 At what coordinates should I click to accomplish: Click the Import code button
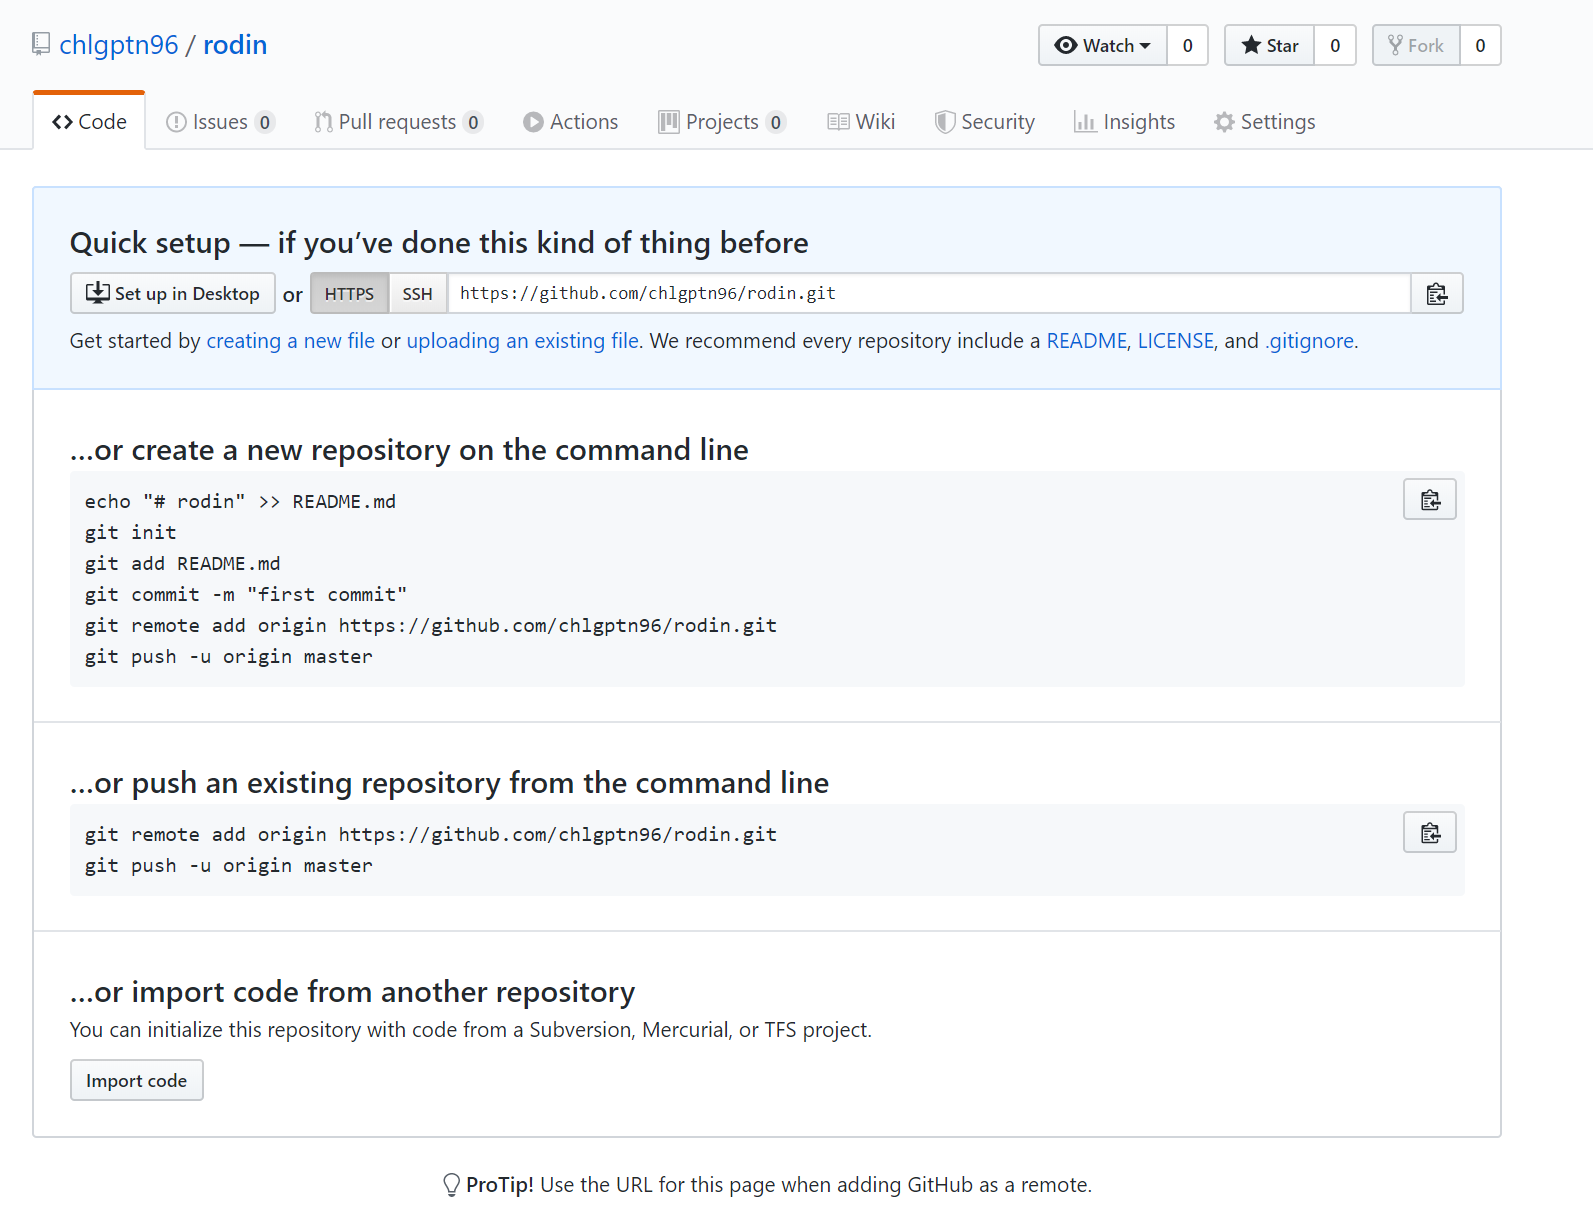click(x=137, y=1080)
